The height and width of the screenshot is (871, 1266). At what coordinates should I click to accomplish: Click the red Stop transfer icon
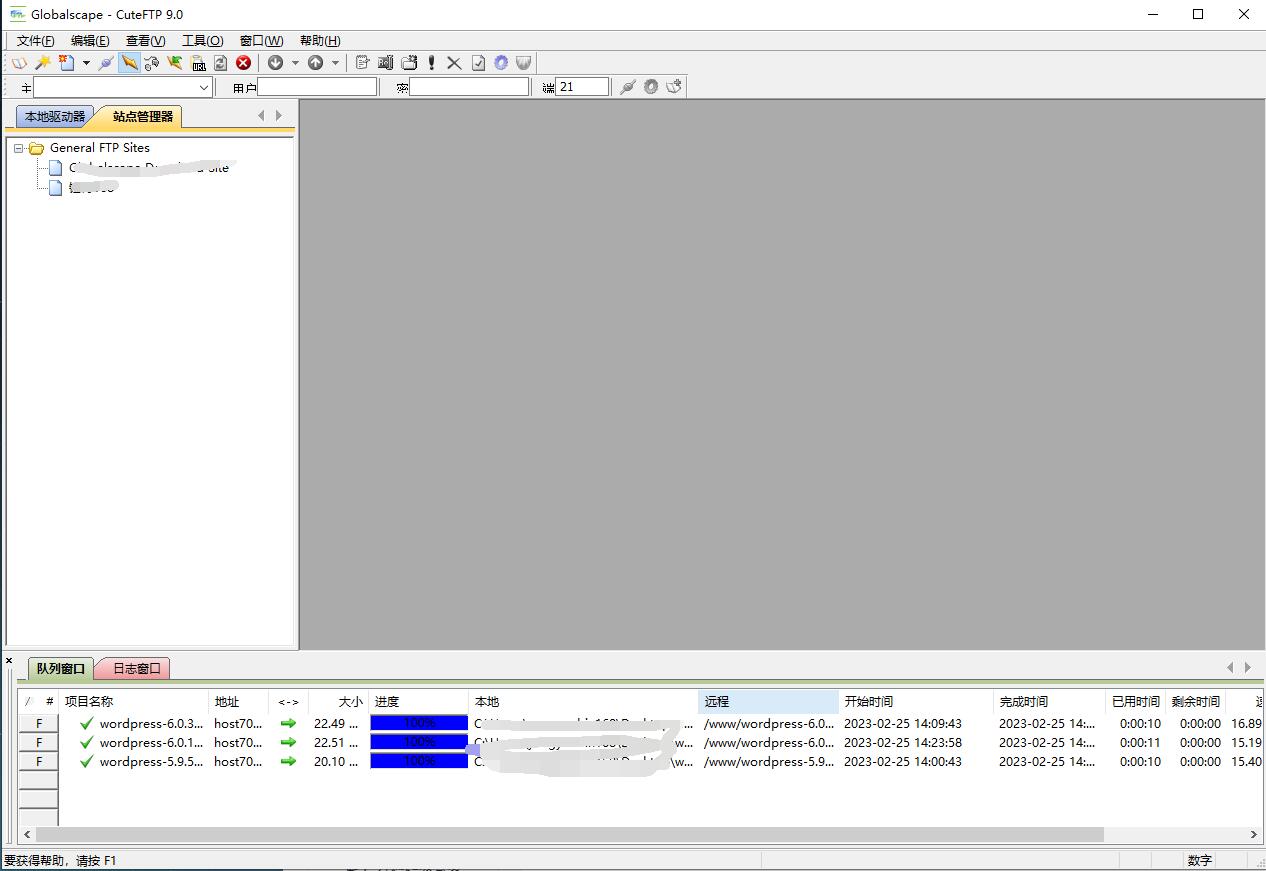(x=243, y=63)
